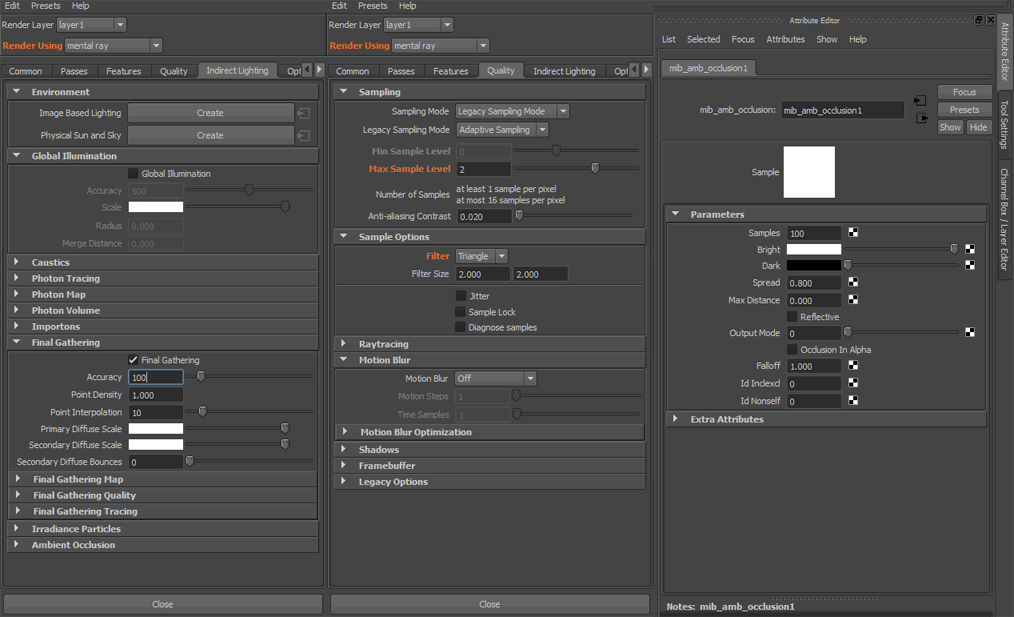Click the Hide button in Attribute Editor
Screen dimensions: 1014x617
tap(978, 127)
